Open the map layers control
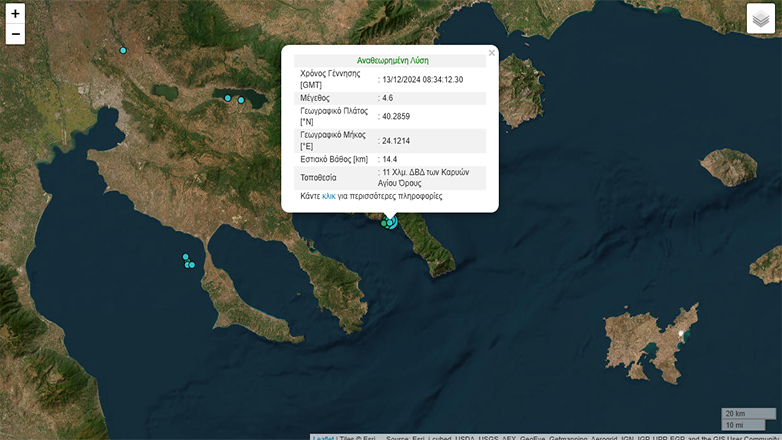 tap(760, 19)
